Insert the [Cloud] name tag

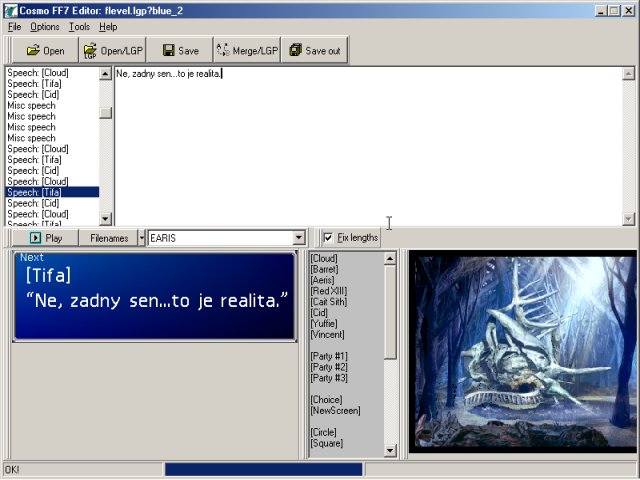324,258
